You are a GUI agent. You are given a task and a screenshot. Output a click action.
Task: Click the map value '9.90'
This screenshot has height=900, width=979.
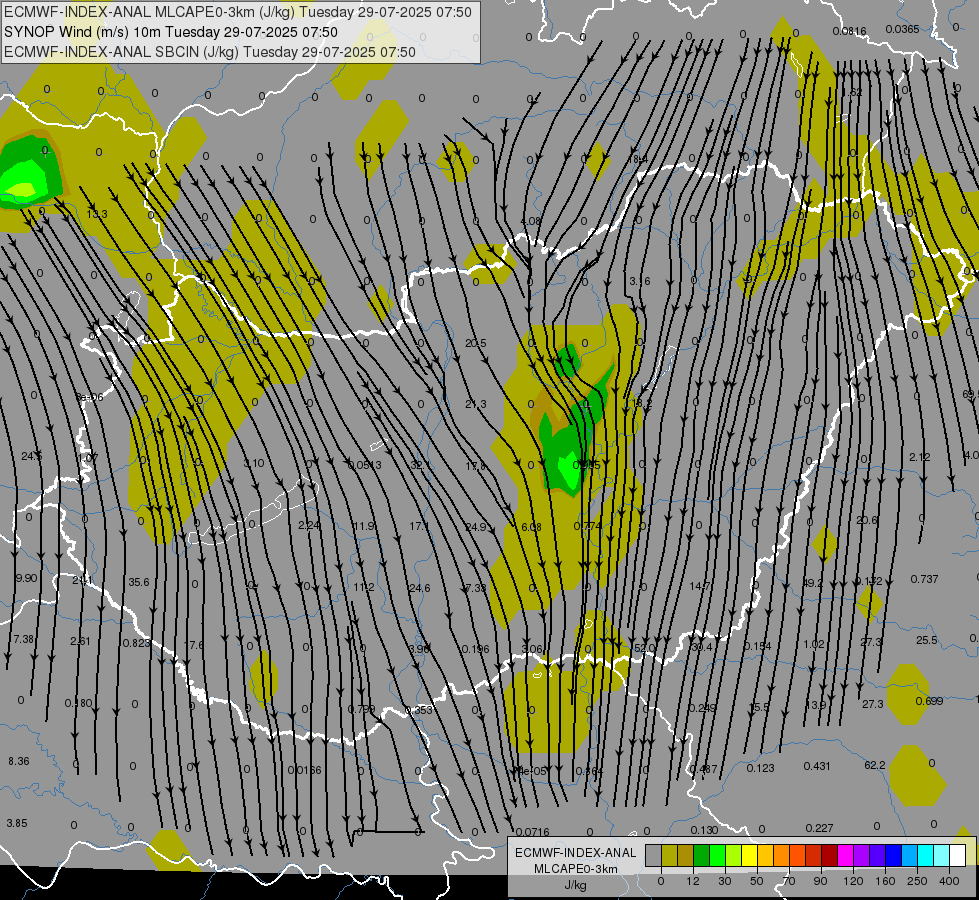click(26, 578)
